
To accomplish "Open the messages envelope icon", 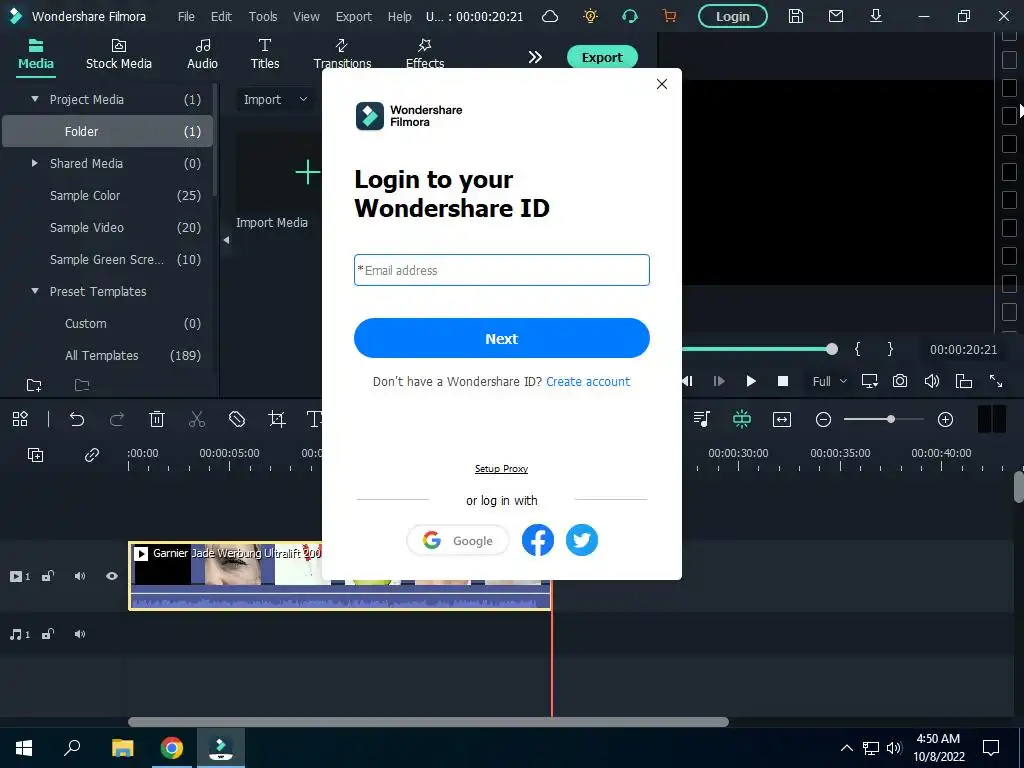I will click(836, 16).
